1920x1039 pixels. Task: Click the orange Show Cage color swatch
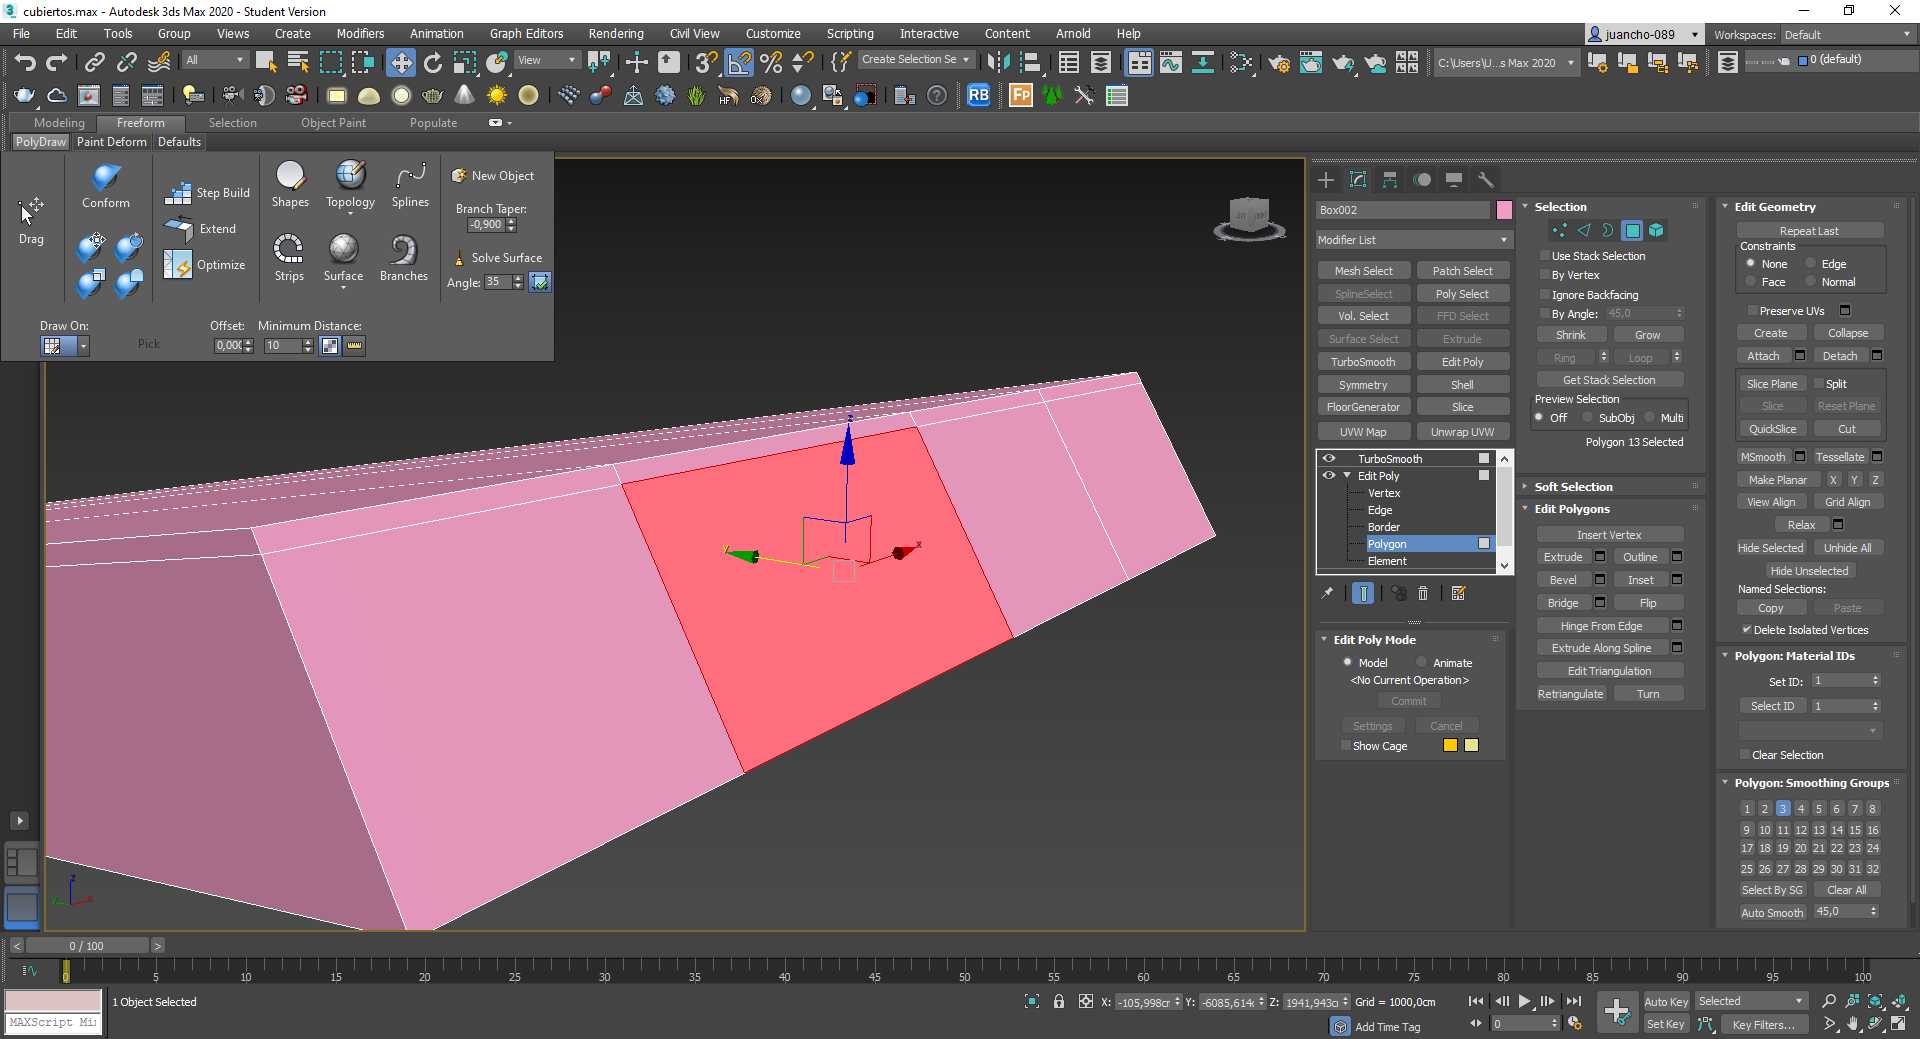(x=1450, y=745)
